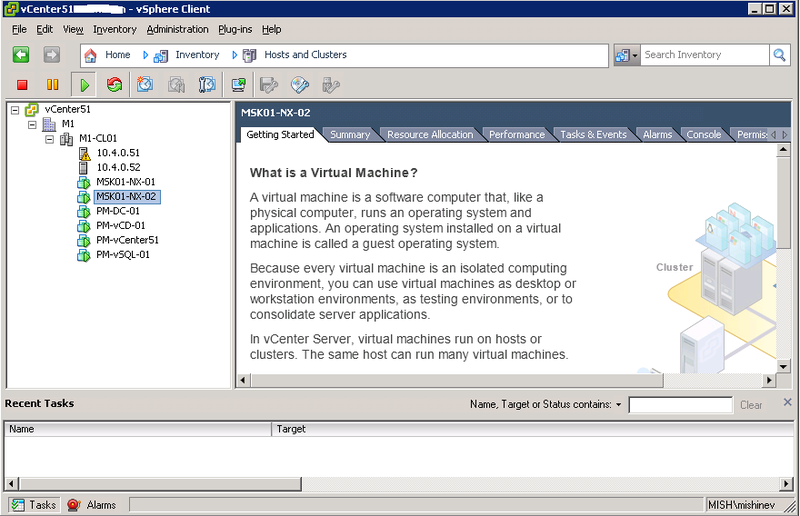The width and height of the screenshot is (800, 516).
Task: Open the Inventory menu
Action: point(115,29)
